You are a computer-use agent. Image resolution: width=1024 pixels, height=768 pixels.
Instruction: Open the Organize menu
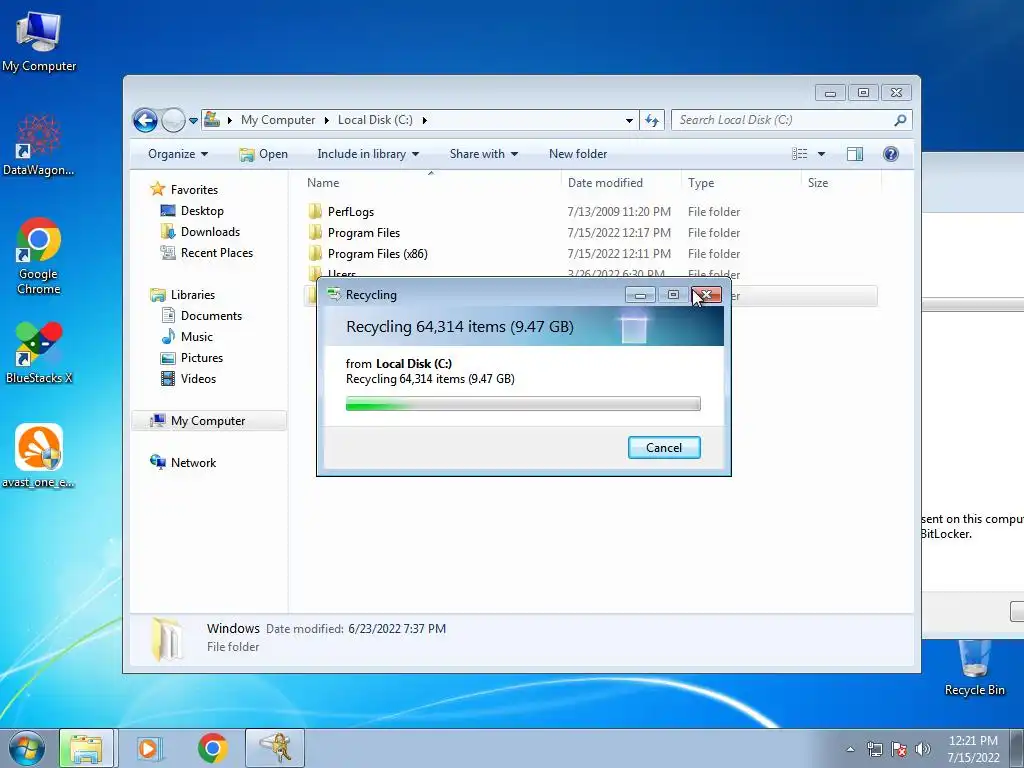(178, 154)
